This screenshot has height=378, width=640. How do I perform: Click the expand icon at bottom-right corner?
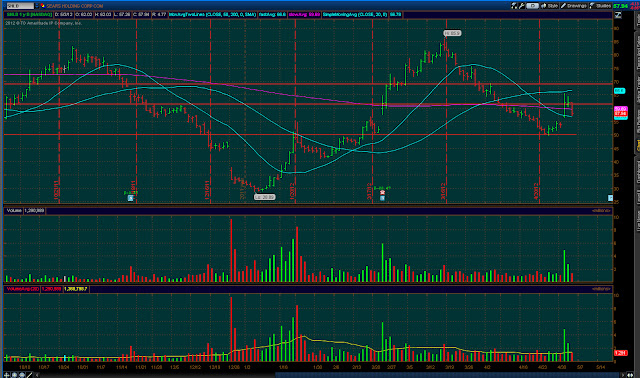click(x=630, y=375)
